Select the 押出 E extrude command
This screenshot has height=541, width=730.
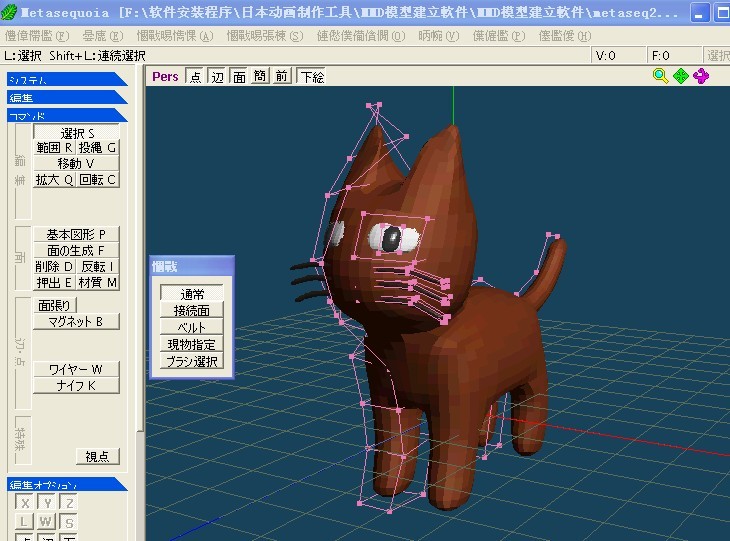(x=54, y=283)
